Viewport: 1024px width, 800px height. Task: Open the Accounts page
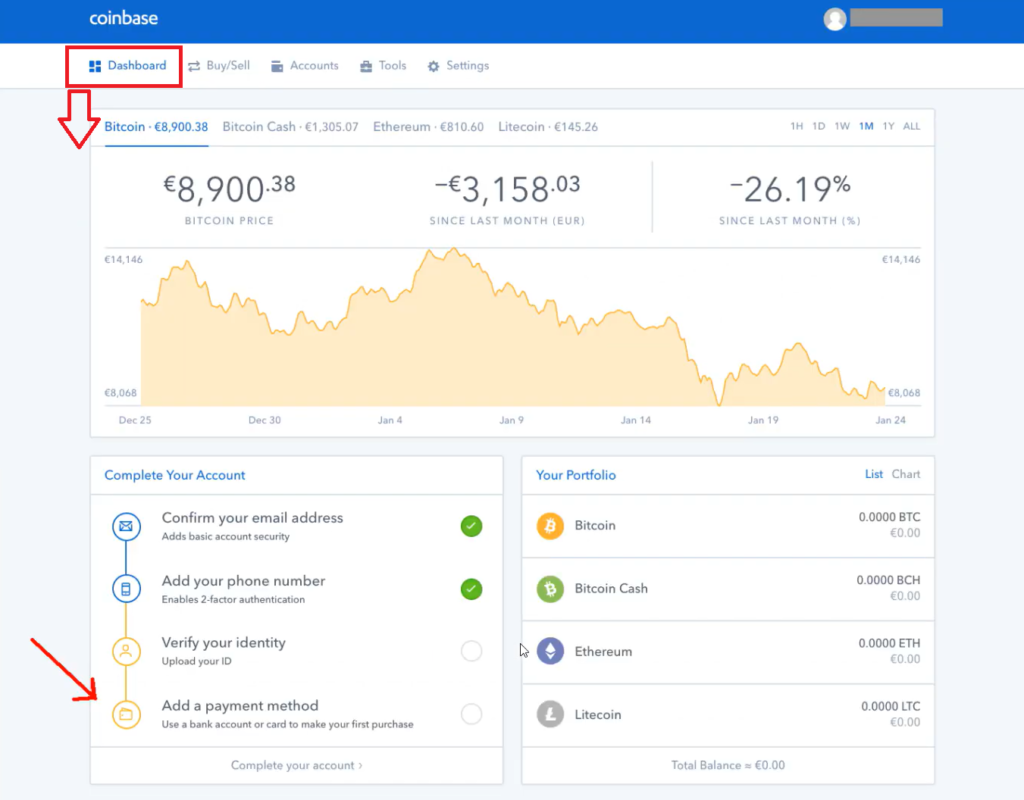305,66
